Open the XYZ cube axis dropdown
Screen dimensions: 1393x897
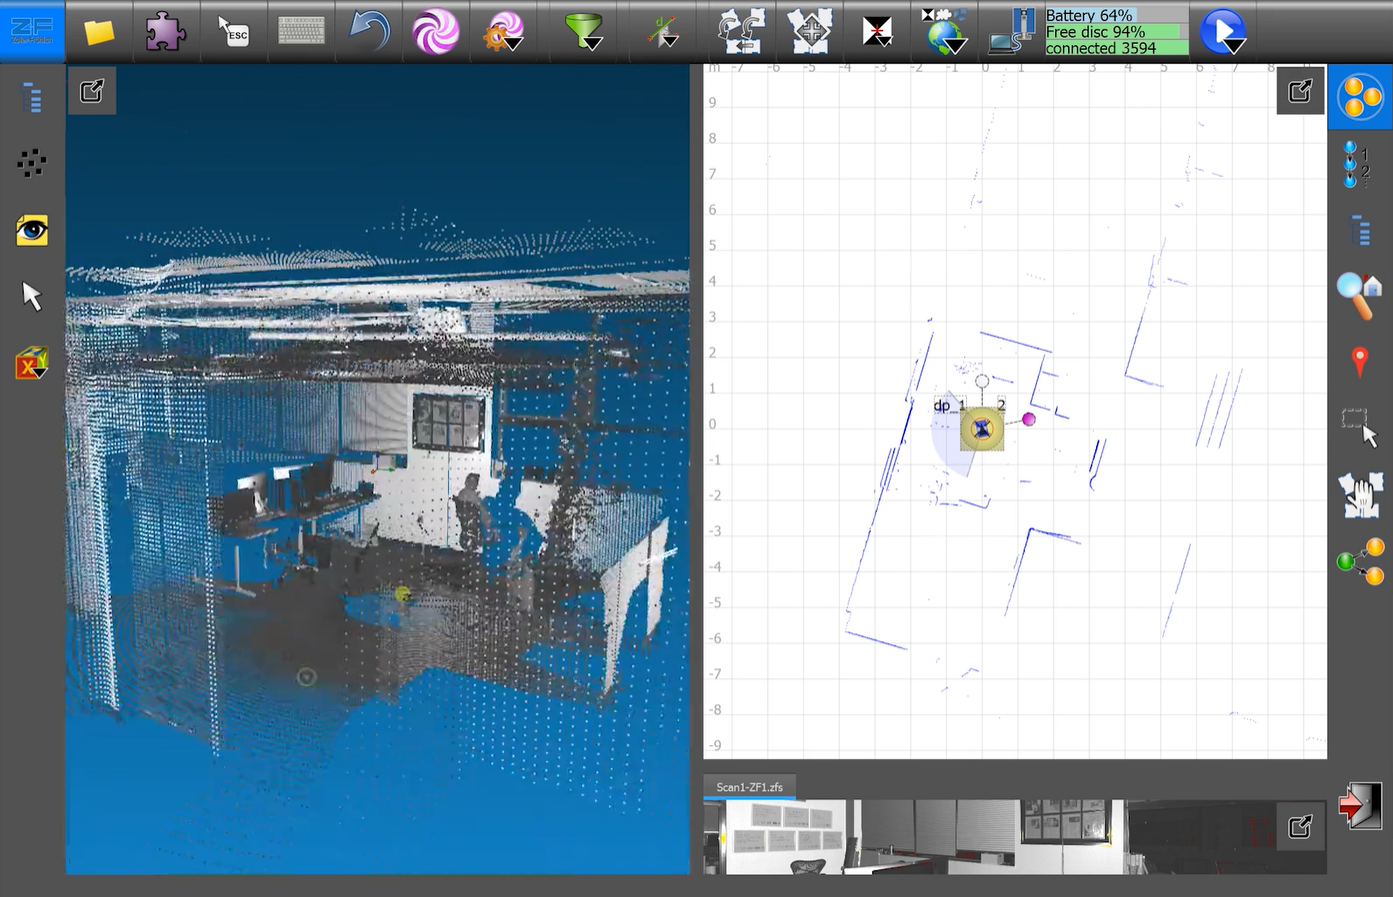tap(32, 363)
